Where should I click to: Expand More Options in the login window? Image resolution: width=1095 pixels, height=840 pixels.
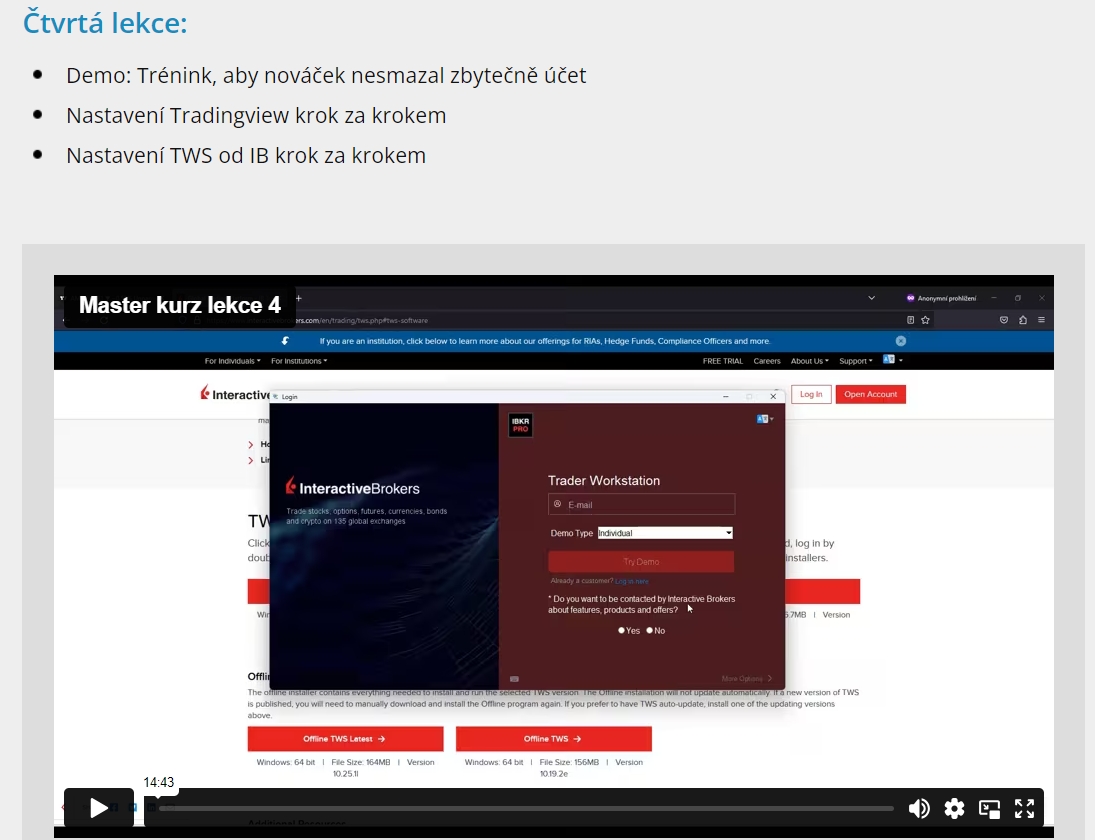[x=747, y=679]
